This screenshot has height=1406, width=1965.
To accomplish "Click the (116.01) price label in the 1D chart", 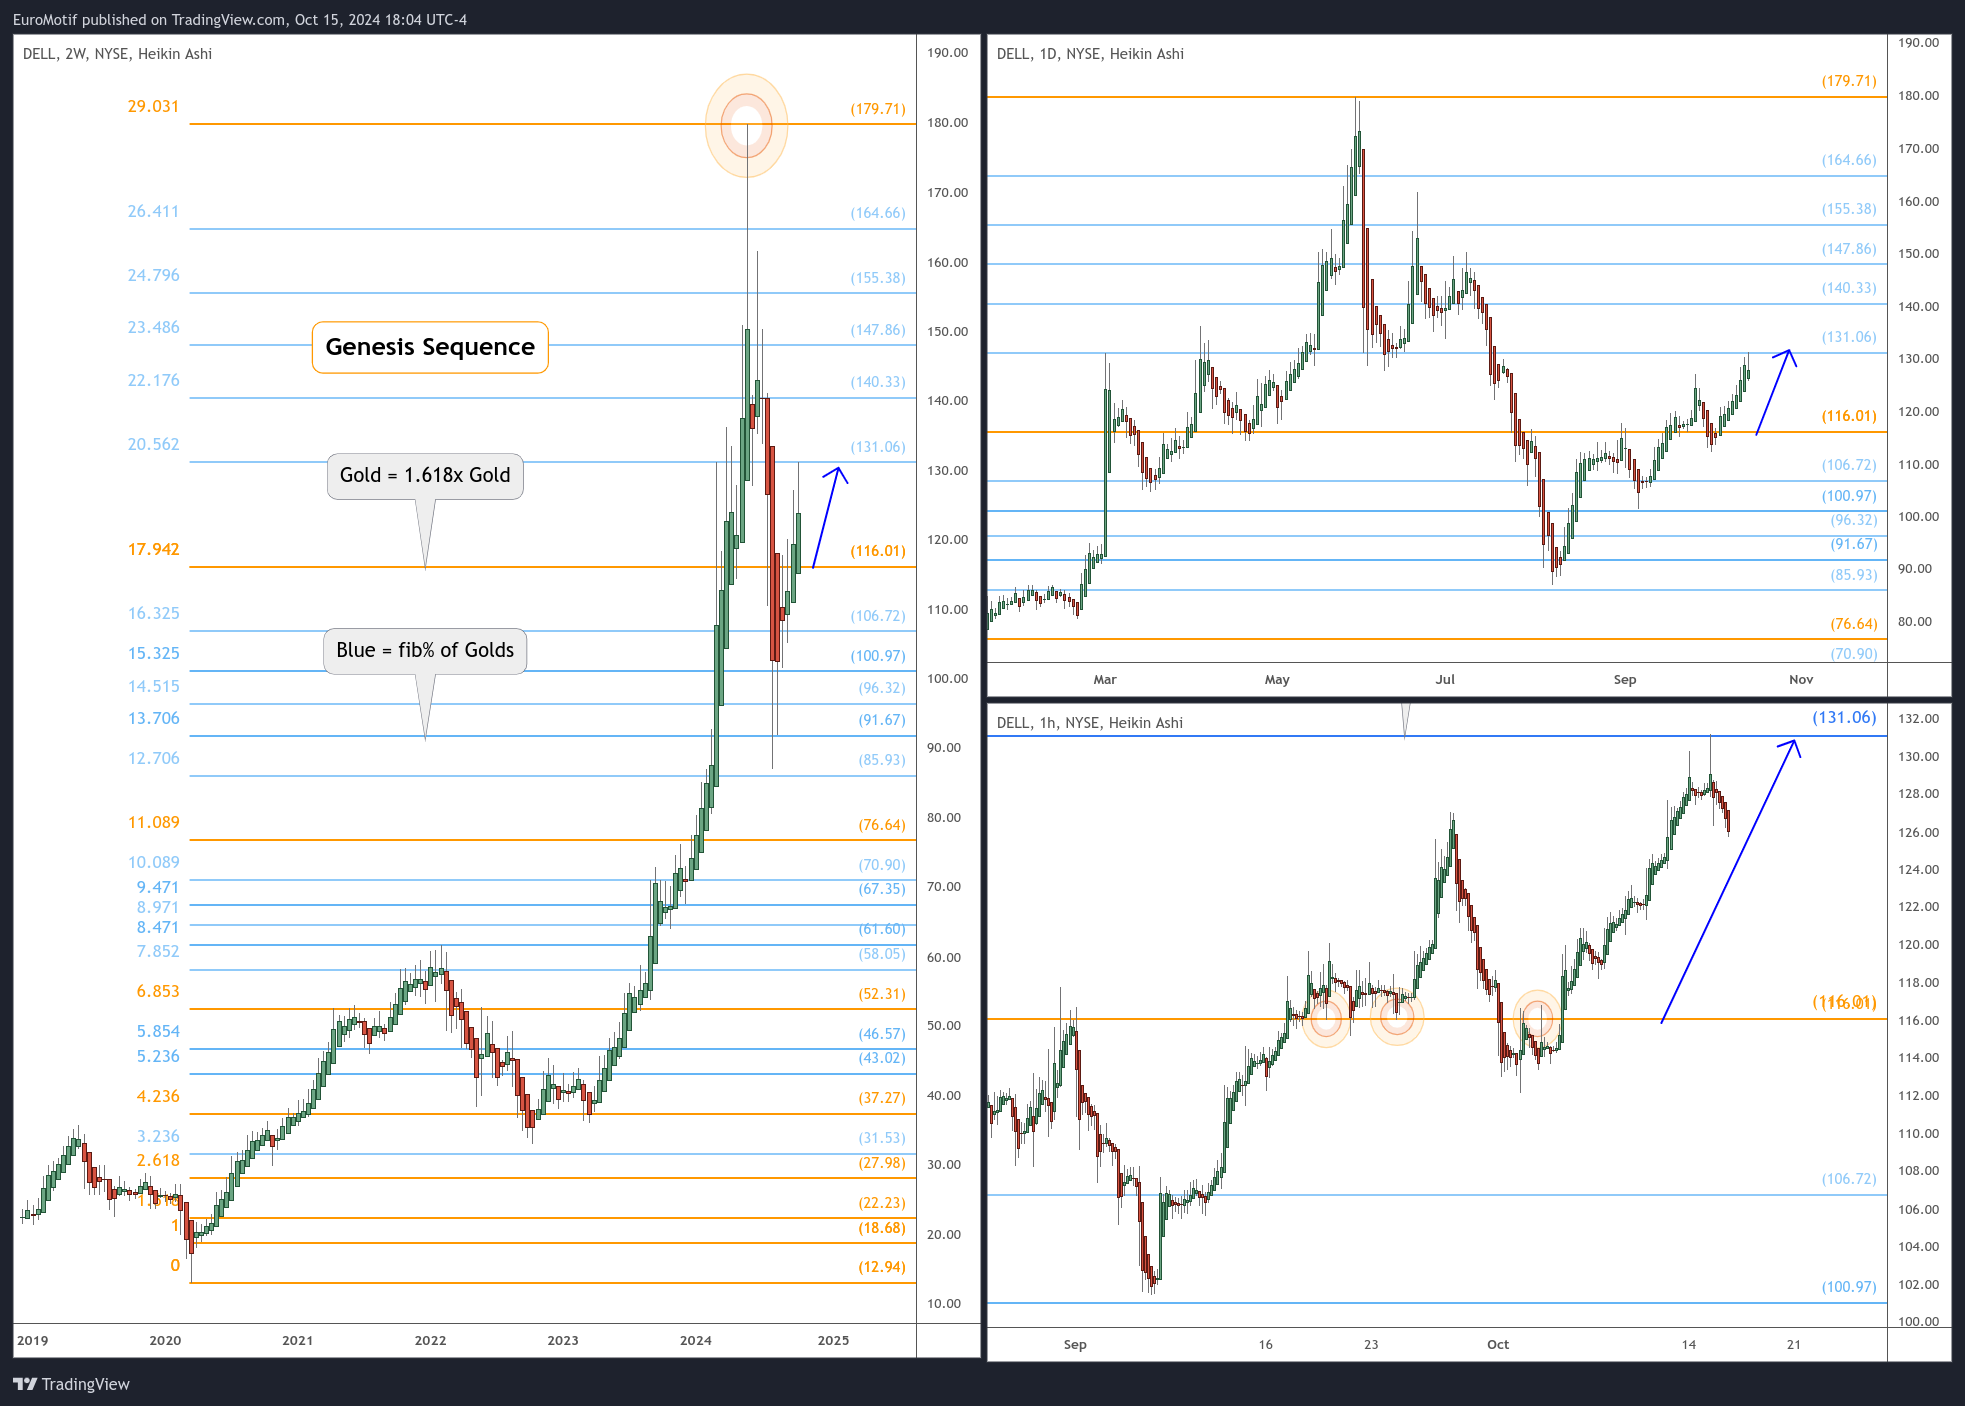I will tap(1849, 416).
